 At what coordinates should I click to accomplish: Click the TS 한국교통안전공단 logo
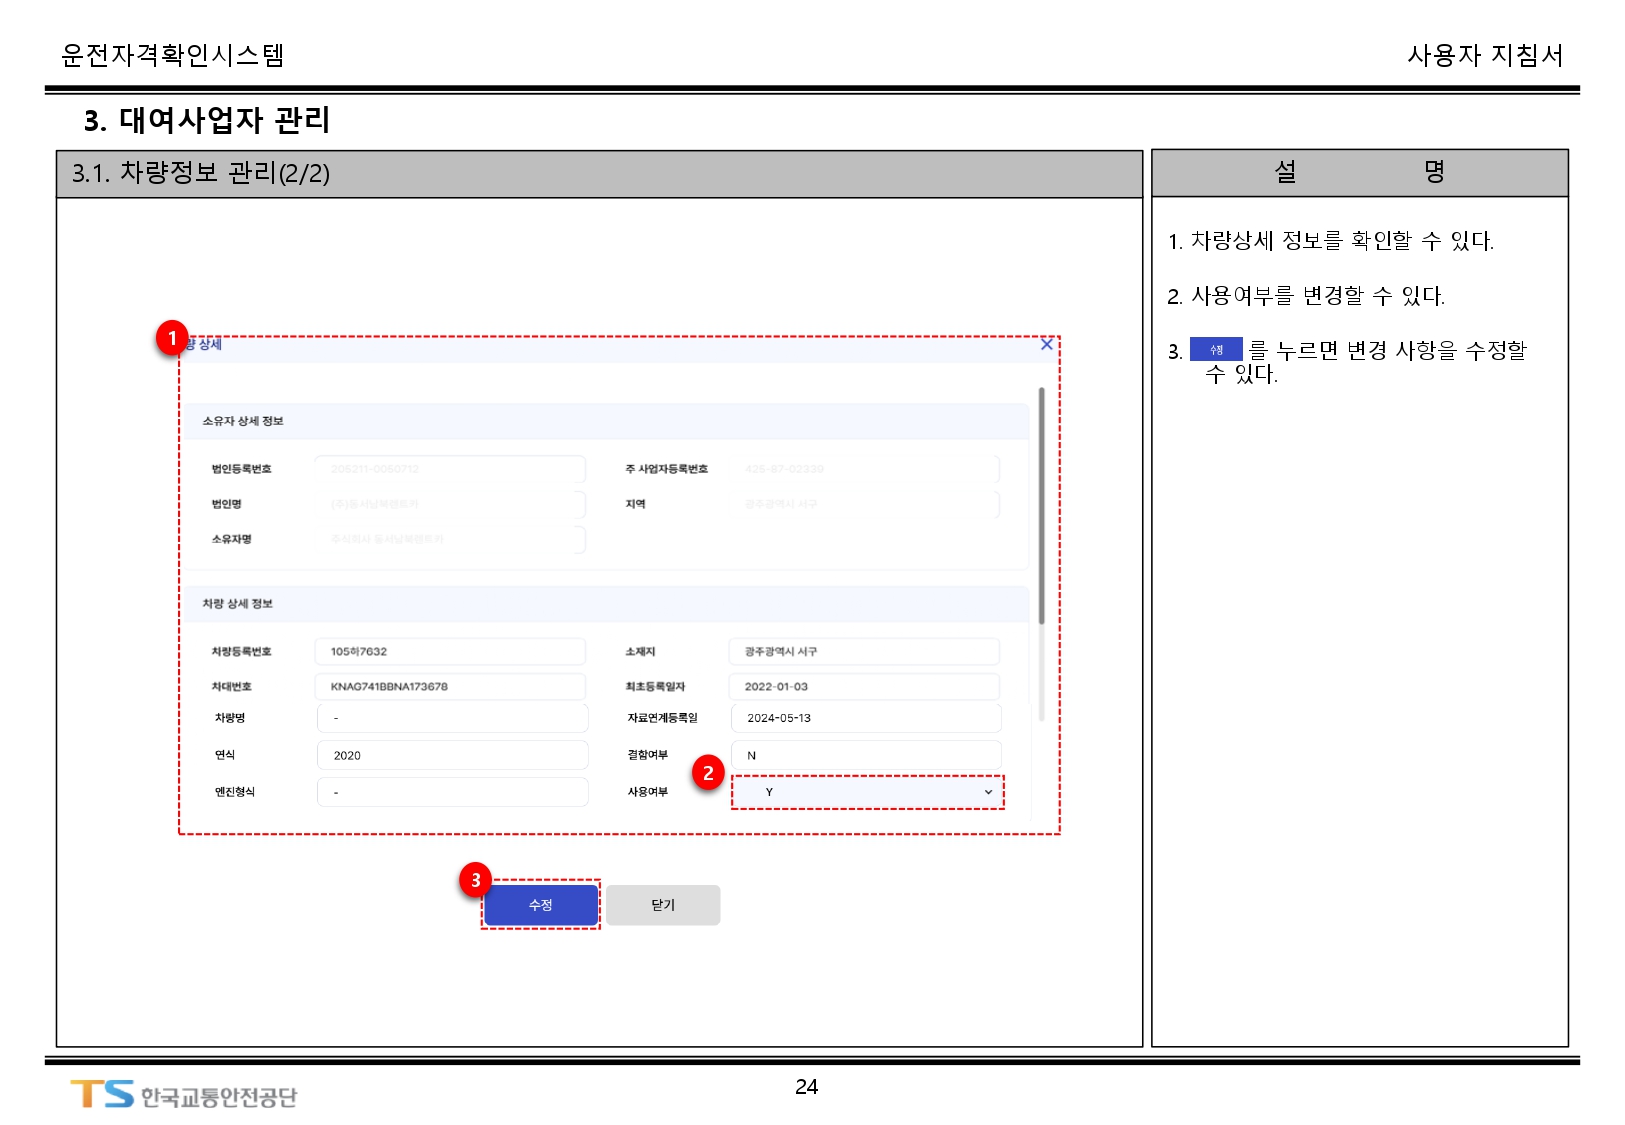pyautogui.click(x=184, y=1095)
